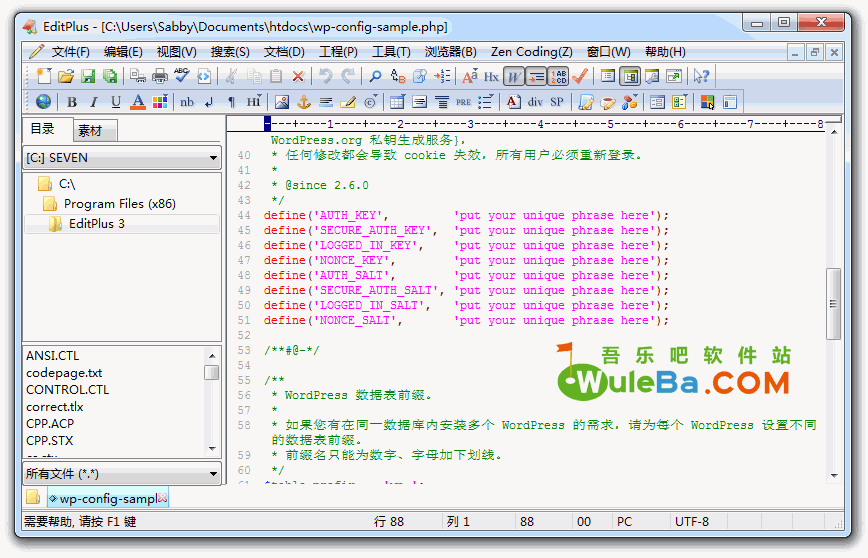Switch to the 素材 tab
This screenshot has height=558, width=868.
pyautogui.click(x=90, y=131)
